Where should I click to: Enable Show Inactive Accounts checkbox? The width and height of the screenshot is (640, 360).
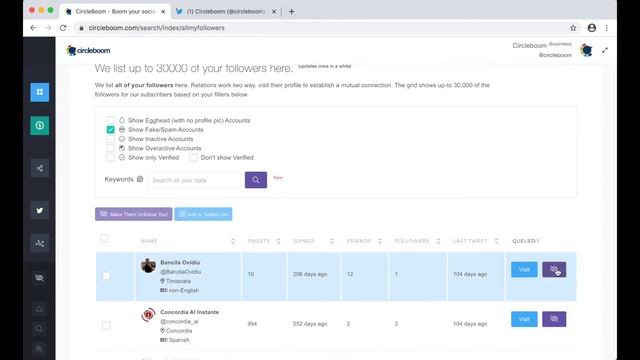[x=111, y=139]
